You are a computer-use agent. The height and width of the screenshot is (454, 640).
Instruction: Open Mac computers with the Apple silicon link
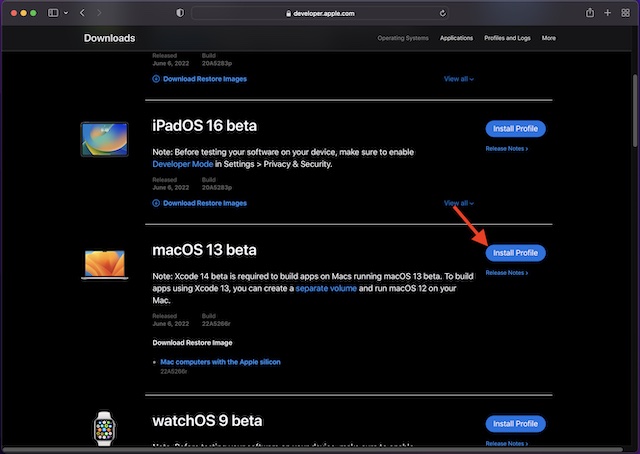point(220,362)
